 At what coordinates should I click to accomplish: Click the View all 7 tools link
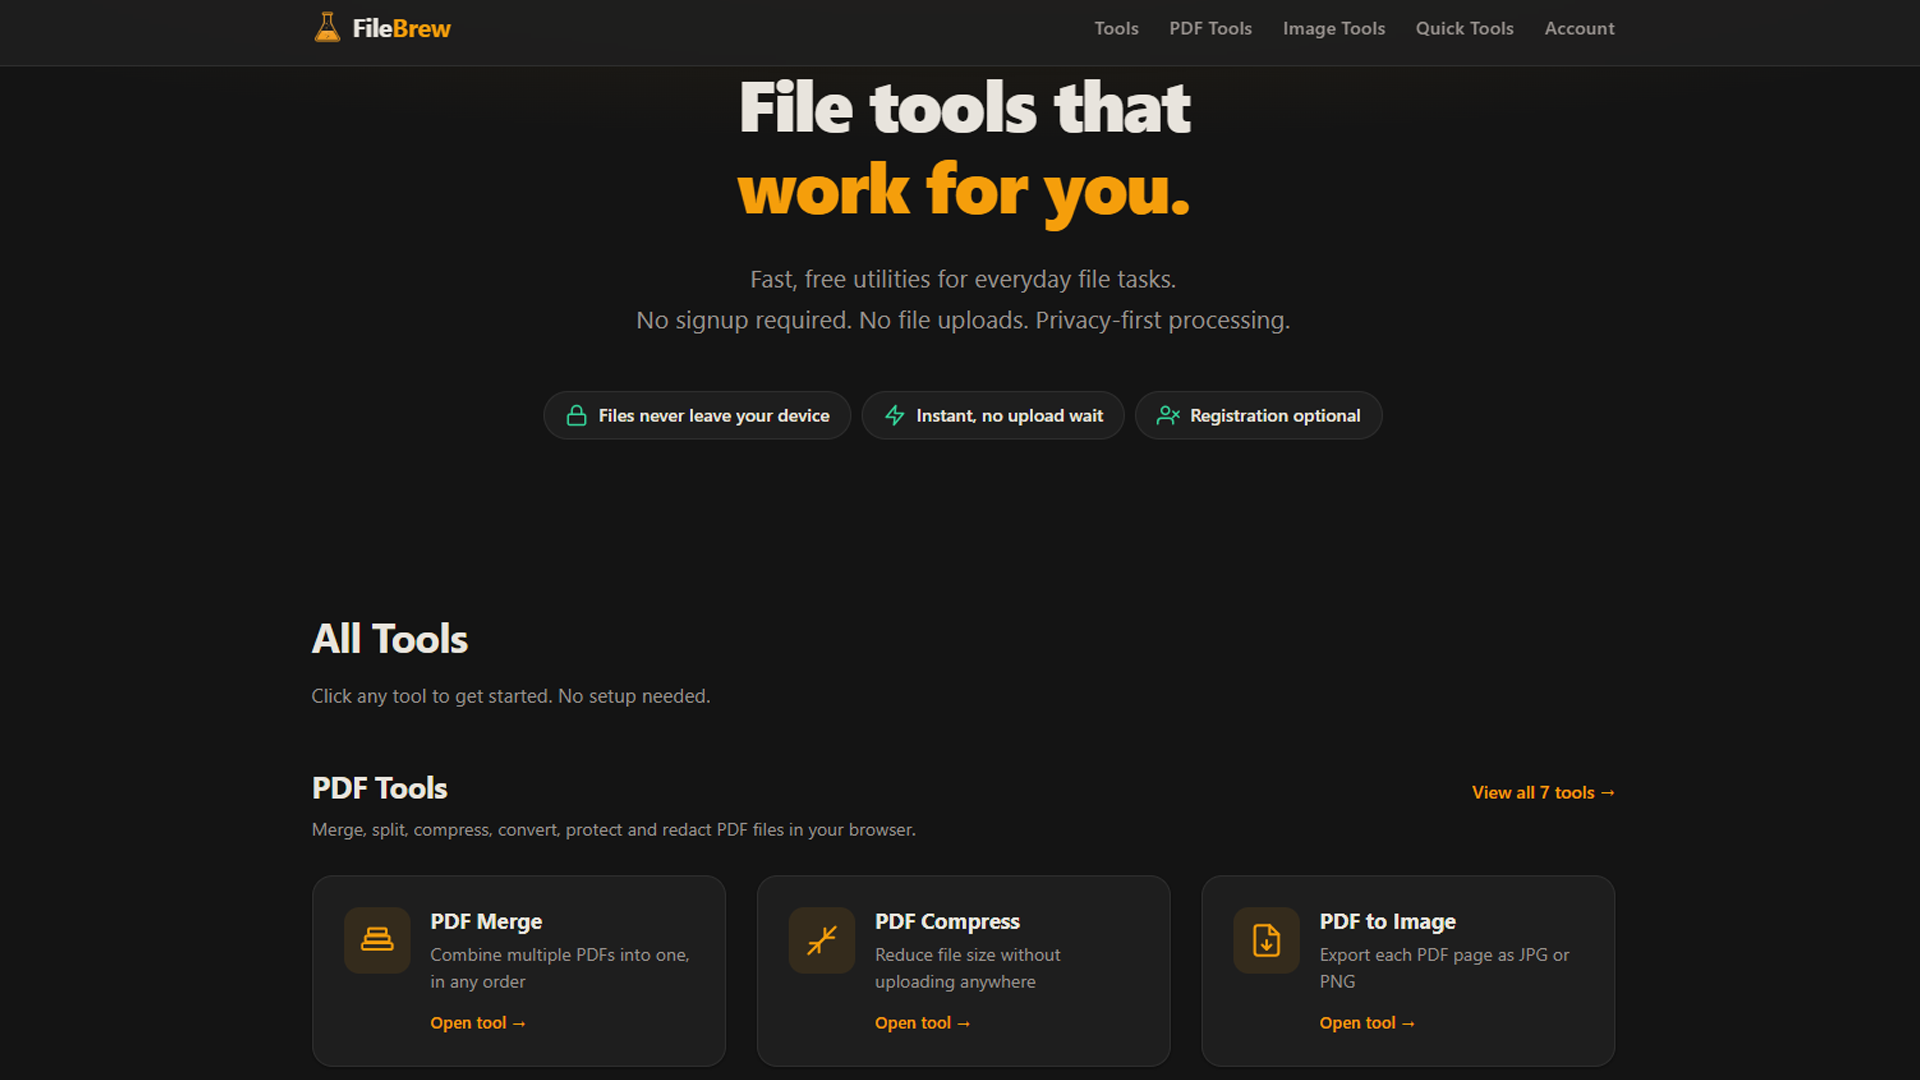pos(1543,792)
